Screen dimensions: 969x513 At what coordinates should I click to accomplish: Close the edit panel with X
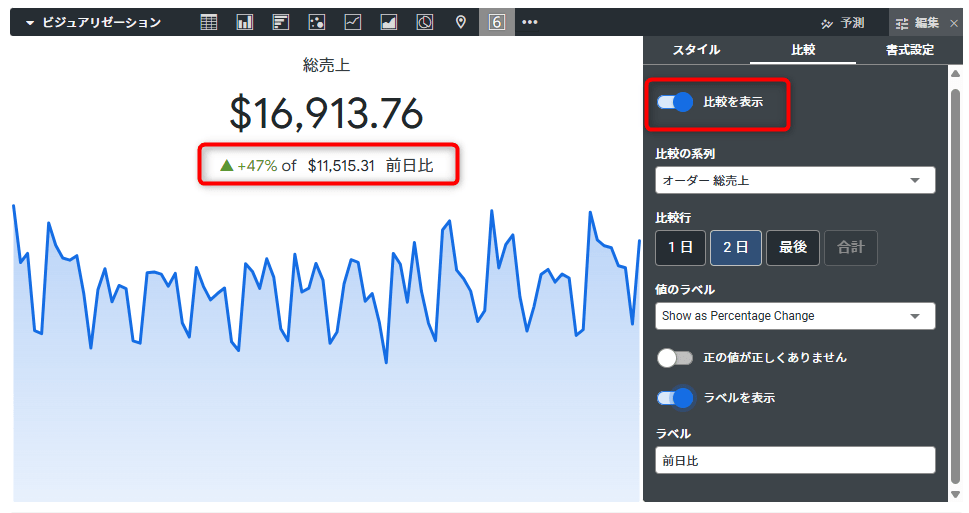[x=954, y=23]
